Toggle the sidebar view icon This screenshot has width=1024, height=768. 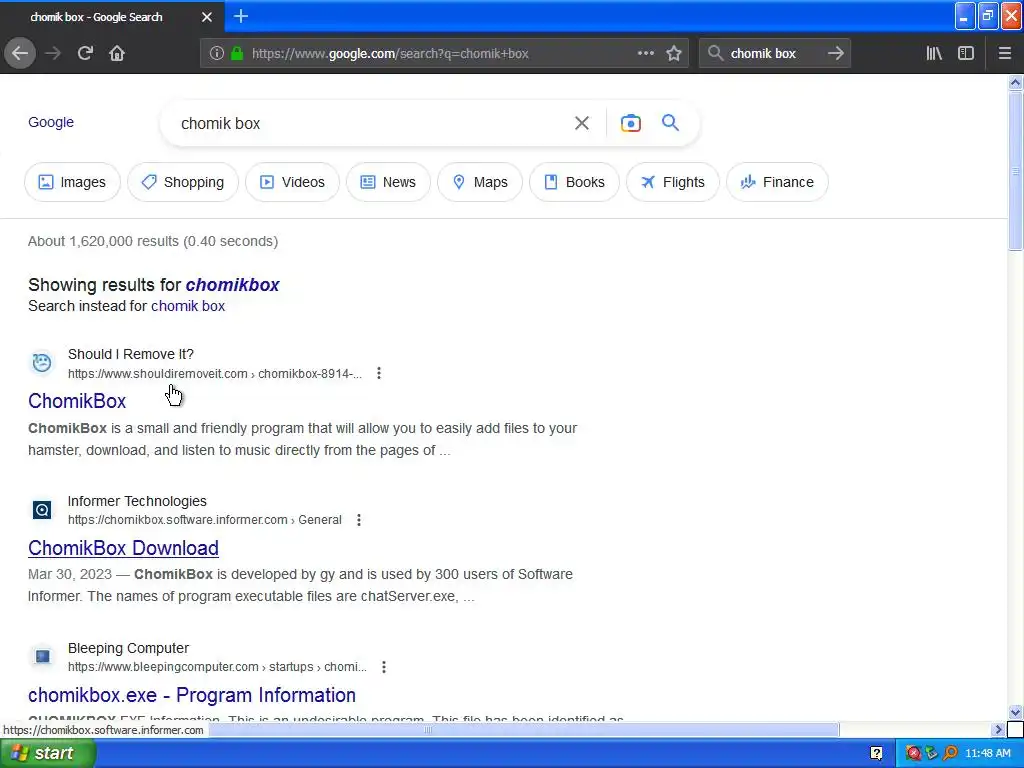(966, 54)
